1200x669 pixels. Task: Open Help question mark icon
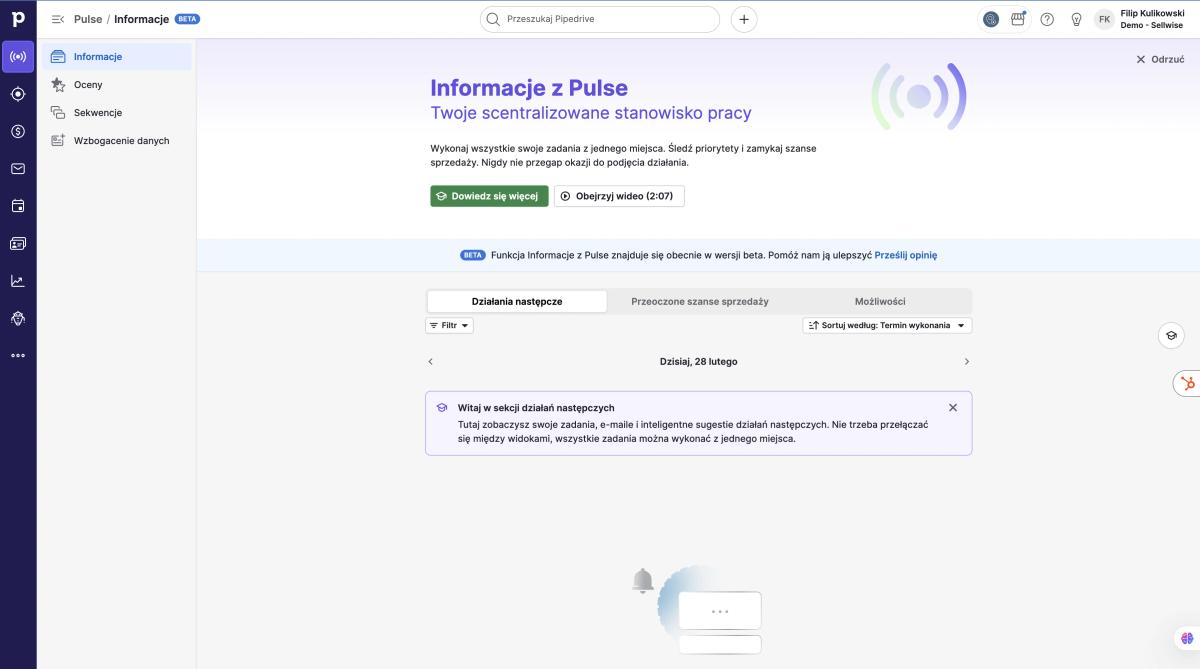pyautogui.click(x=1047, y=19)
